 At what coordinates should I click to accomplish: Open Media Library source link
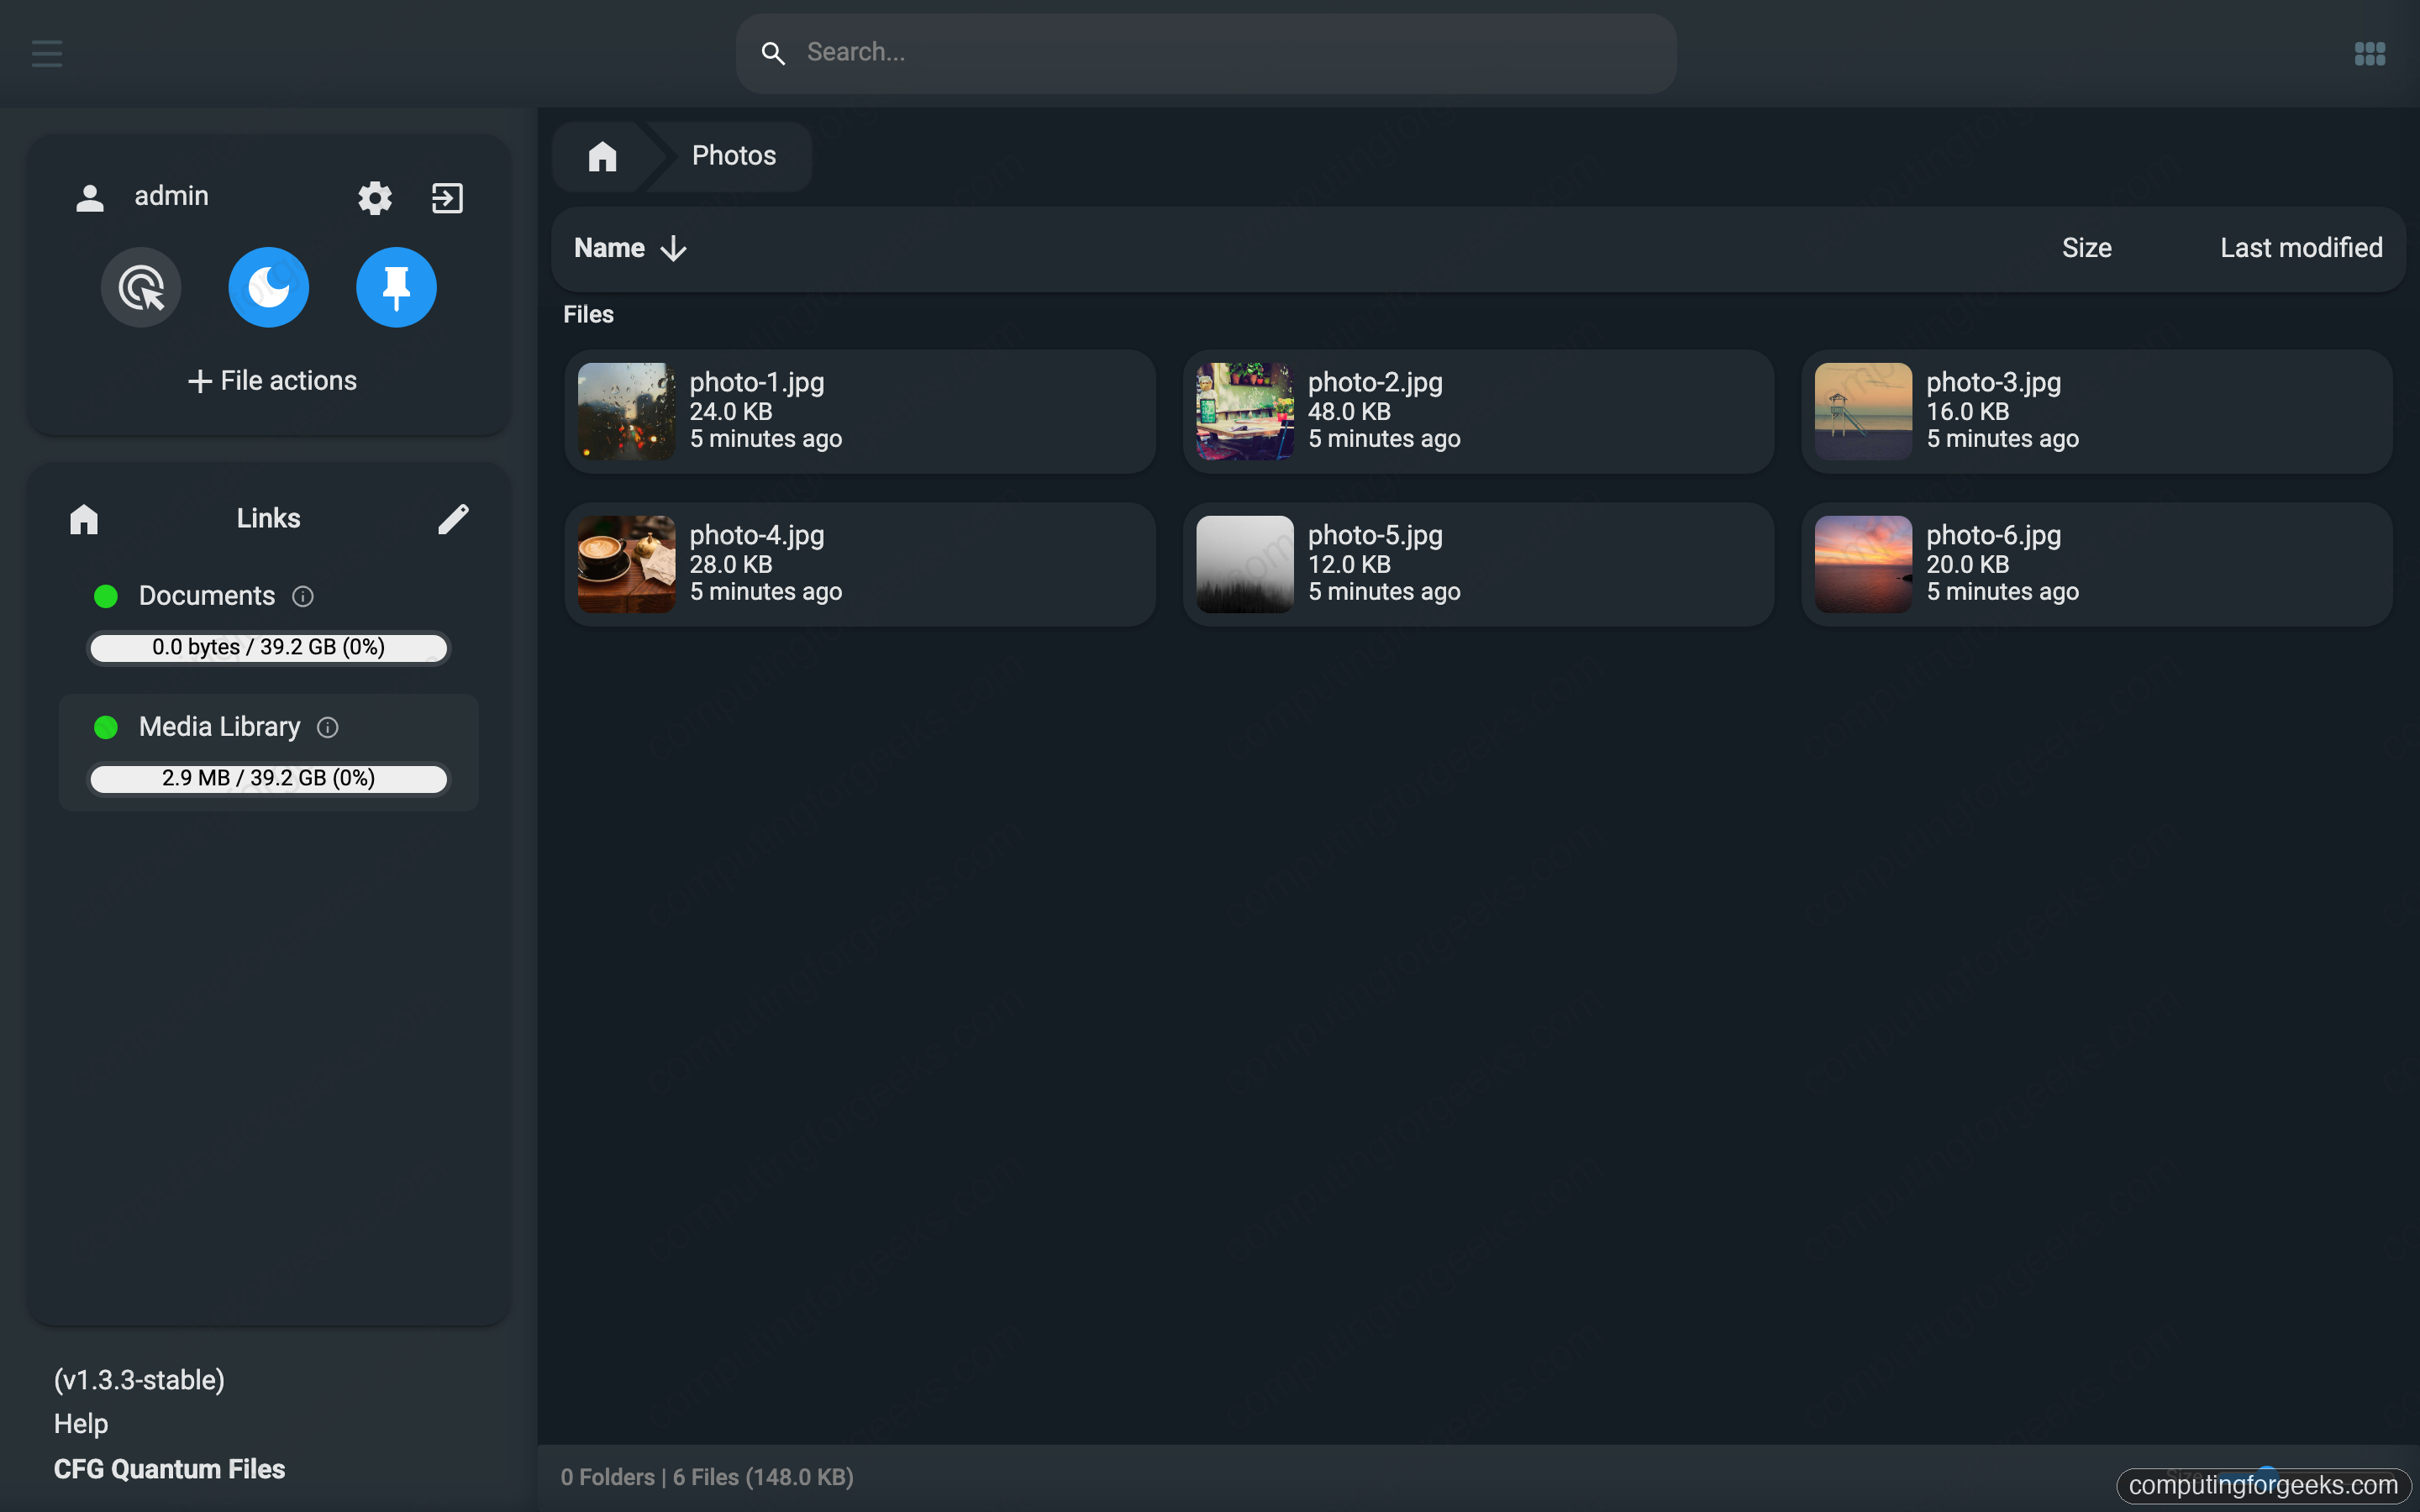coord(219,727)
